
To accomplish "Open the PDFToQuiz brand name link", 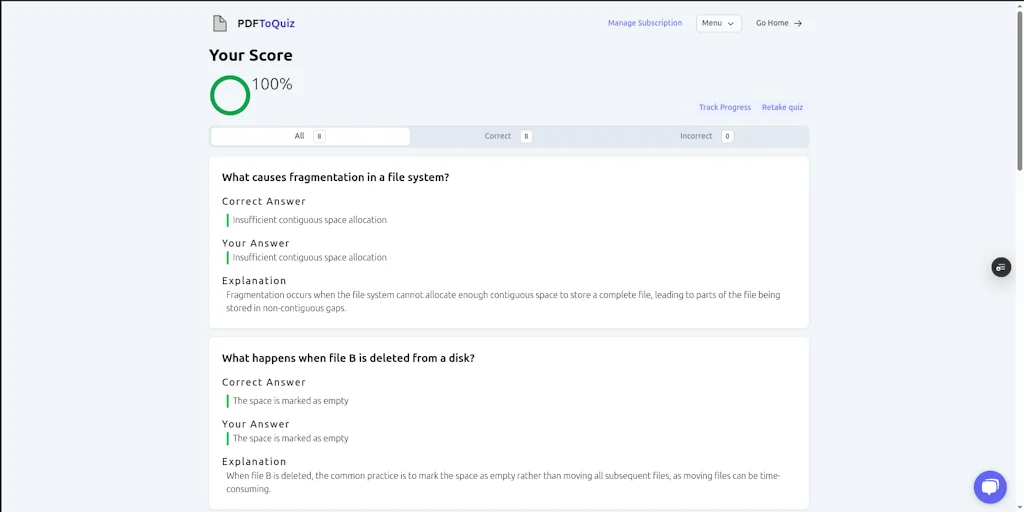I will [266, 24].
